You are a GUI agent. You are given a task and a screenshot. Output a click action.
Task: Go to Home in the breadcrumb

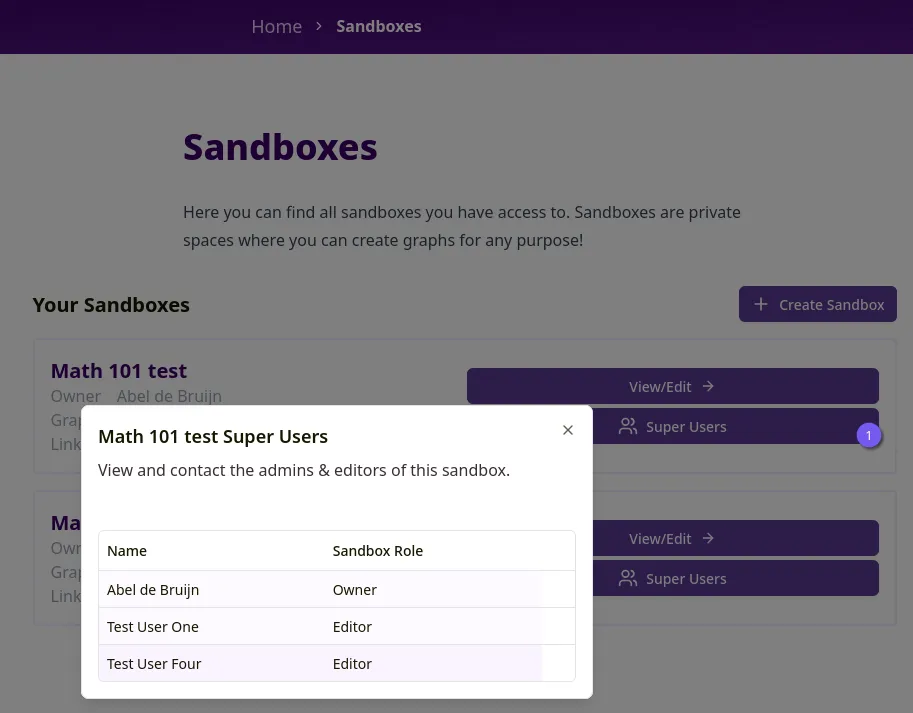(x=277, y=26)
